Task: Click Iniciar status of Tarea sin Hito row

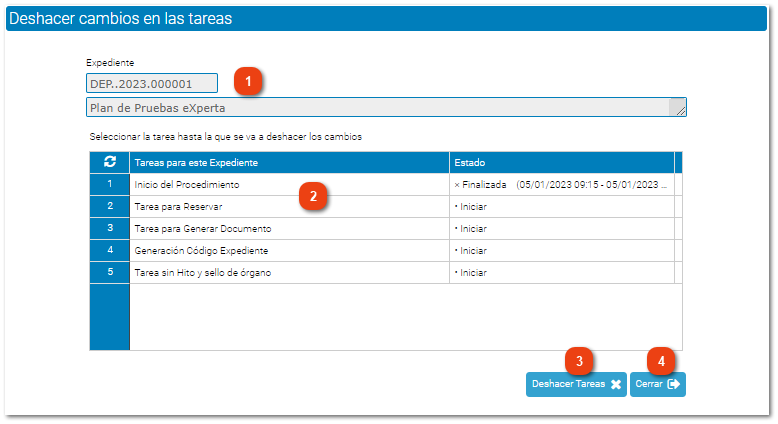Action: tap(562, 272)
